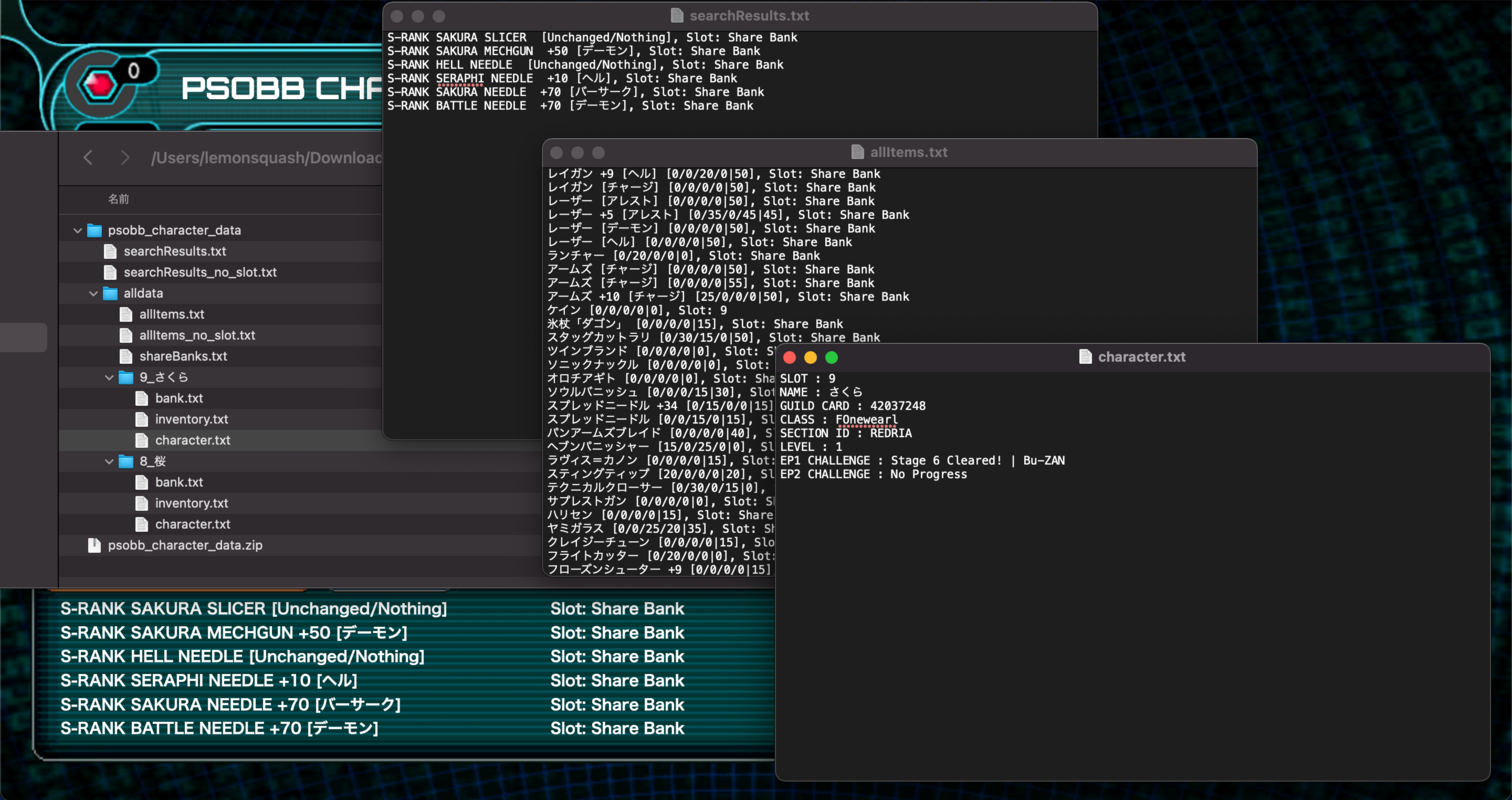
Task: Select inventory.txt inside the 8_桜 folder
Action: (192, 503)
